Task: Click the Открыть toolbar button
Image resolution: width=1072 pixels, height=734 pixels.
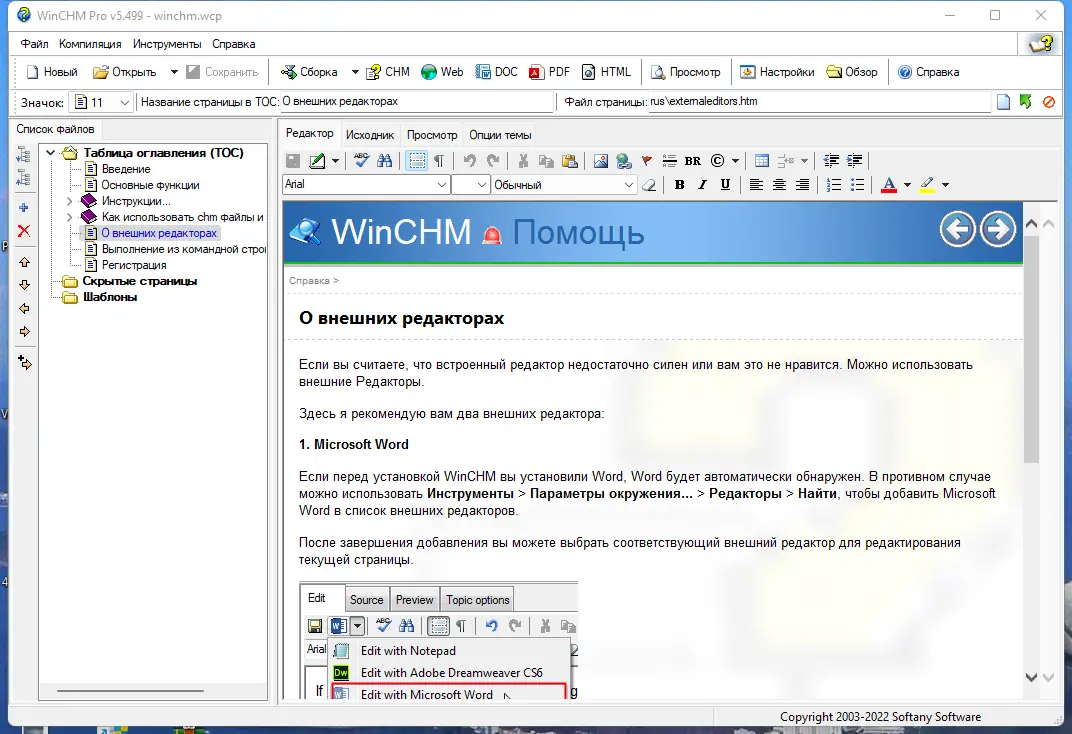Action: coord(125,72)
